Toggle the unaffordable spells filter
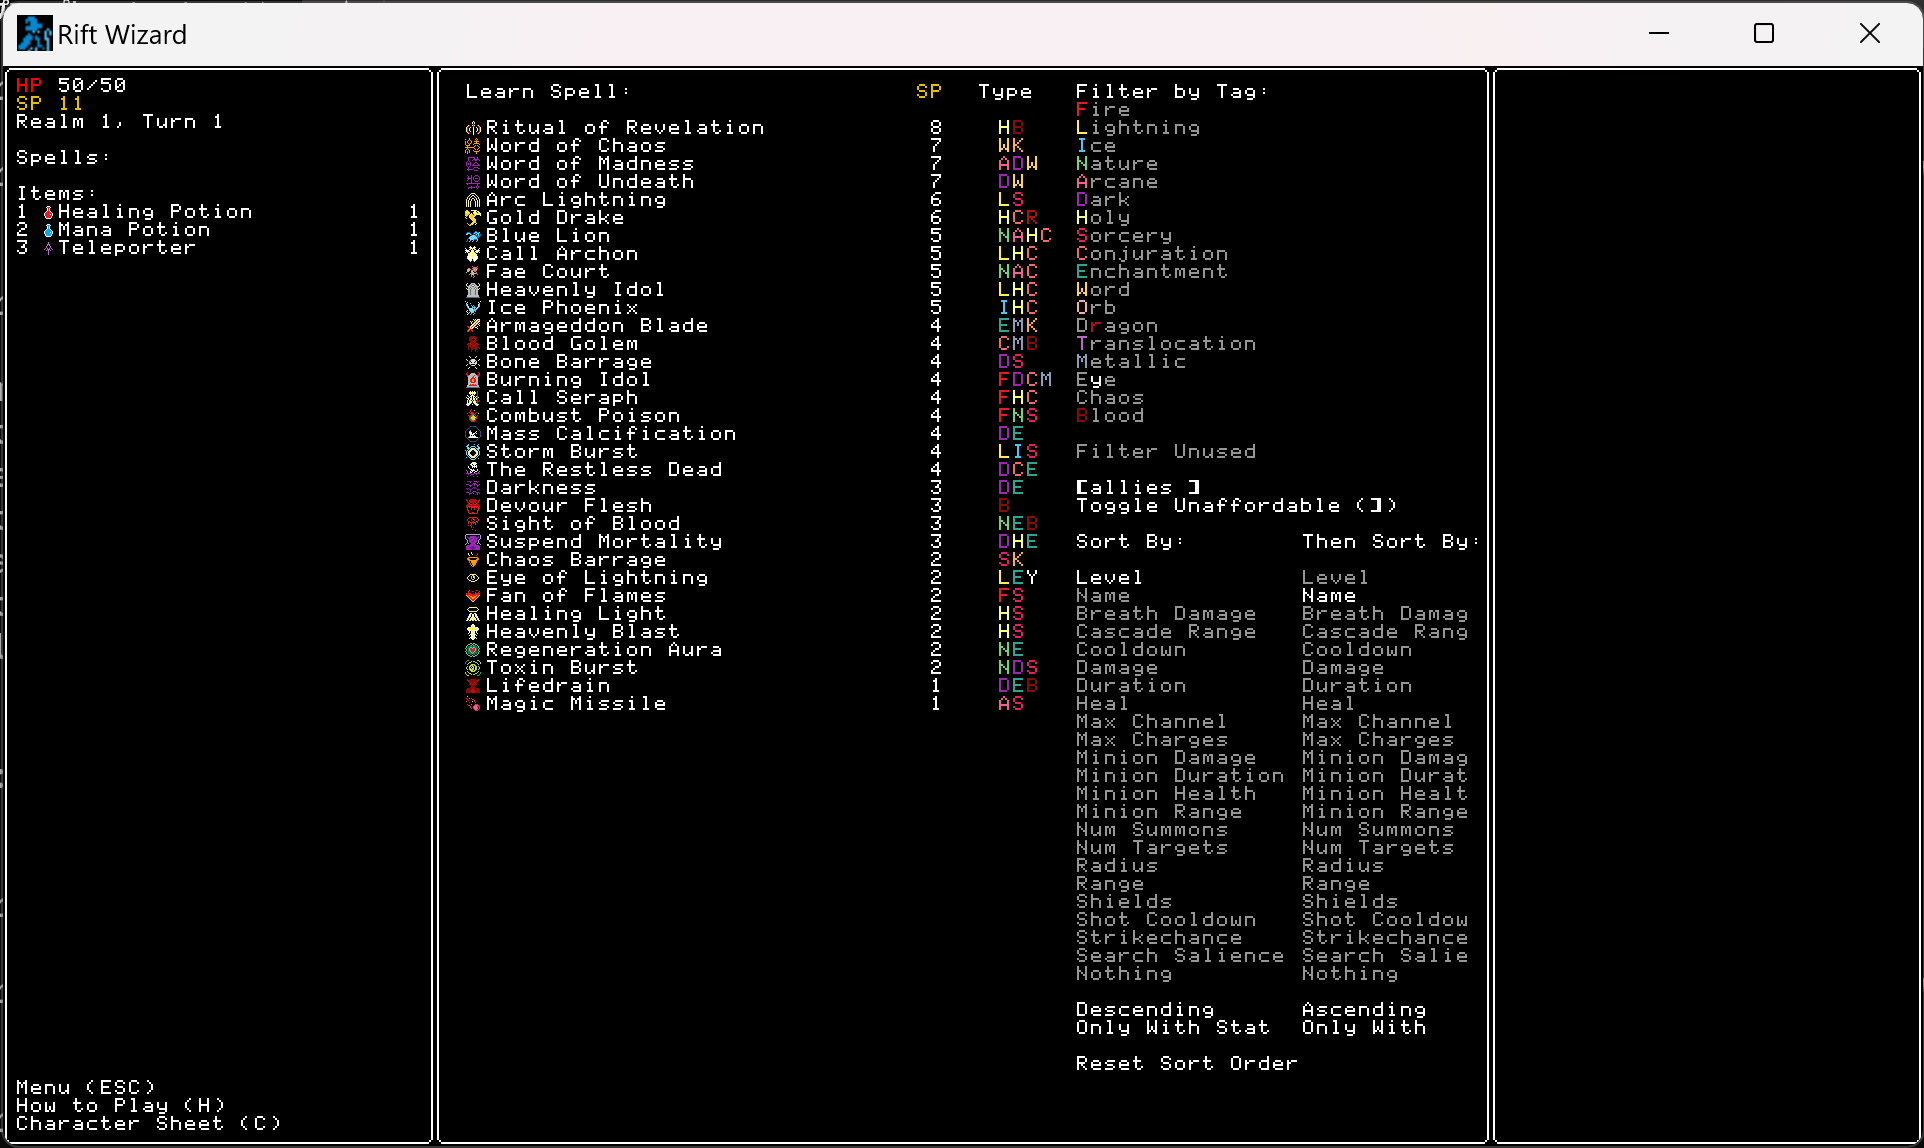Screen dimensions: 1924x1148 [1235, 506]
